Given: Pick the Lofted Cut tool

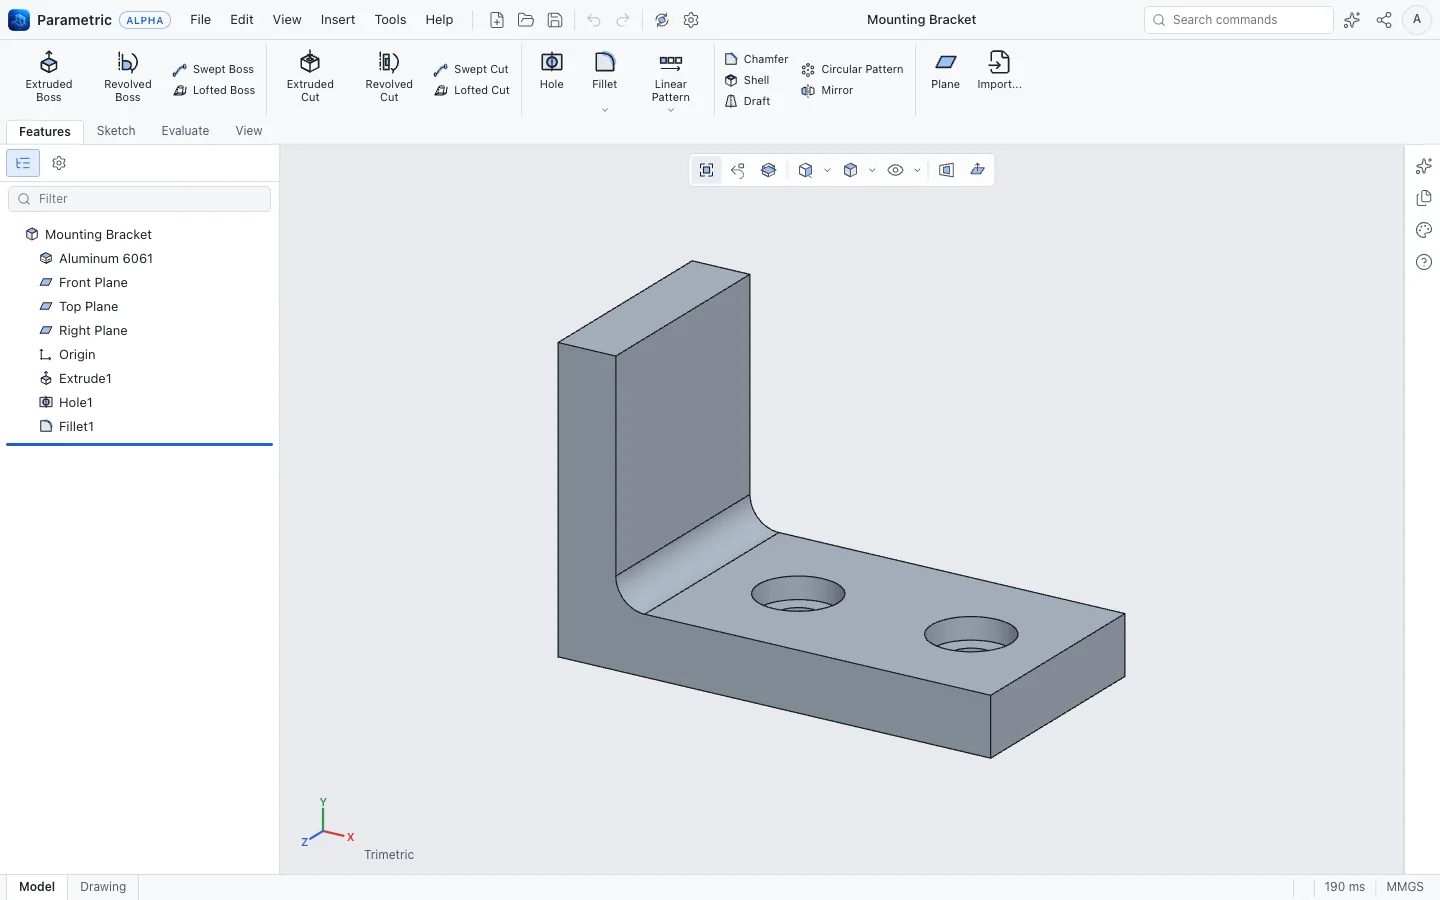Looking at the screenshot, I should pos(472,90).
